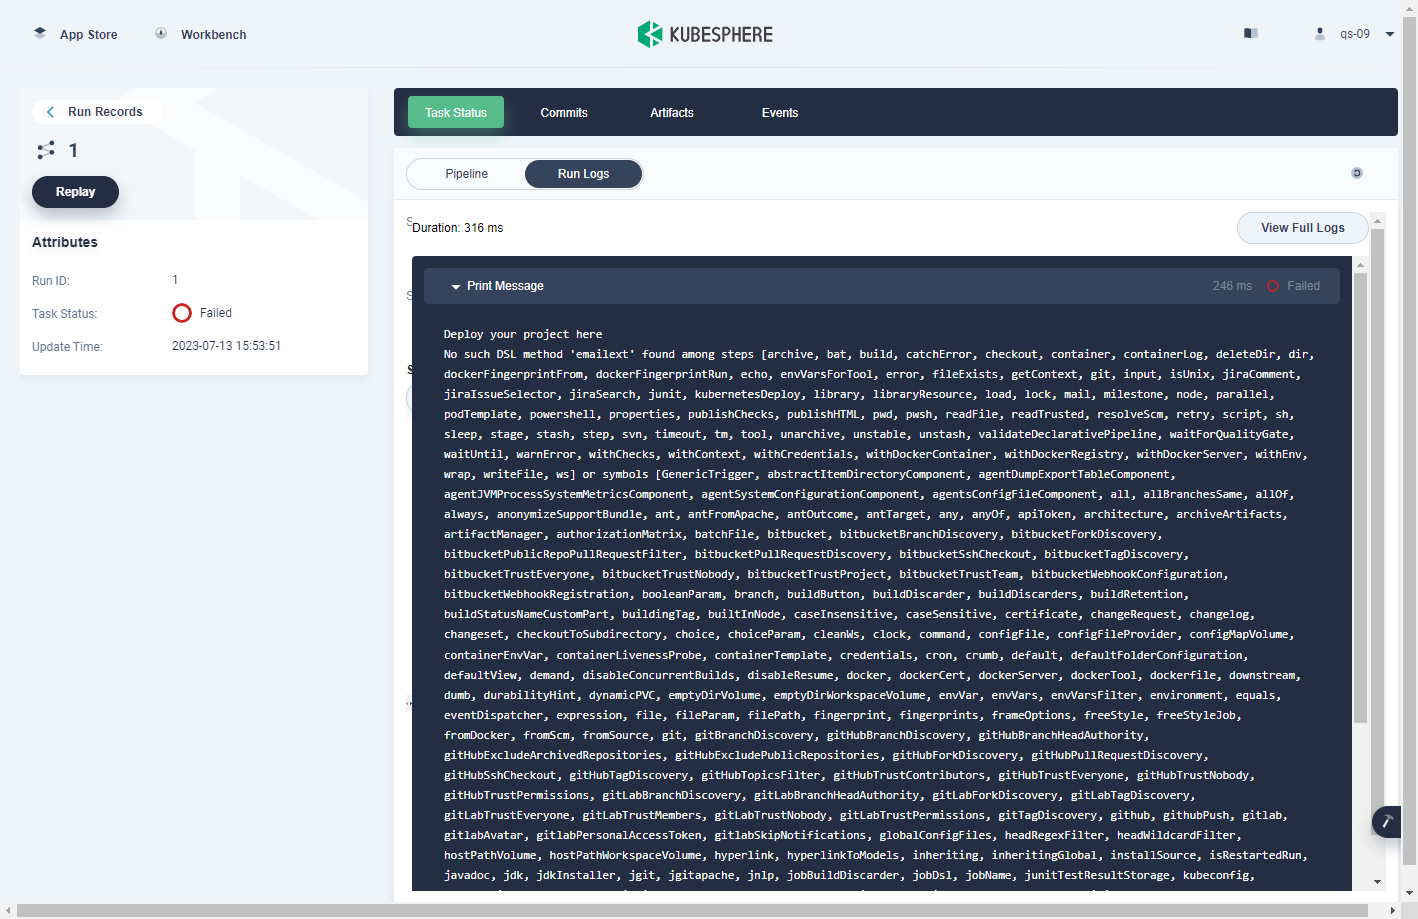
Task: Open the Workbench page
Action: (211, 34)
